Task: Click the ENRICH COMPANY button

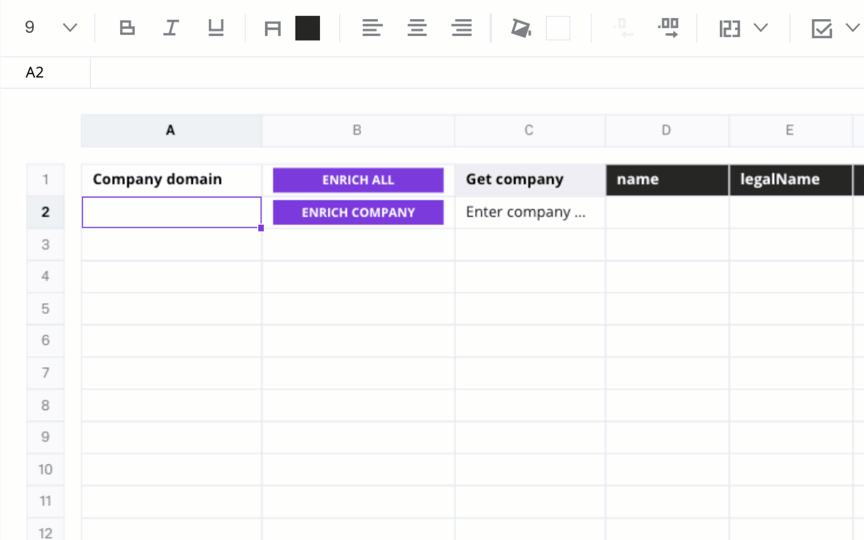Action: (358, 212)
